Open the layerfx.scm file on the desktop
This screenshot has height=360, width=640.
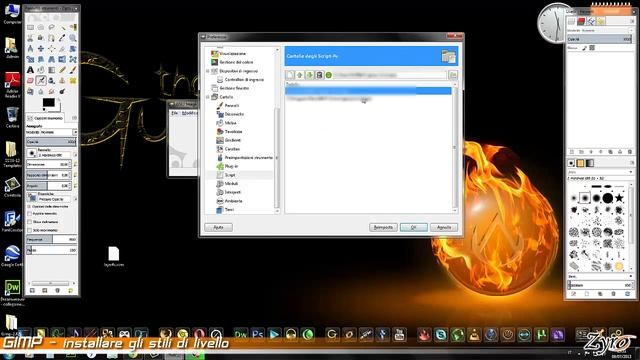tap(113, 257)
